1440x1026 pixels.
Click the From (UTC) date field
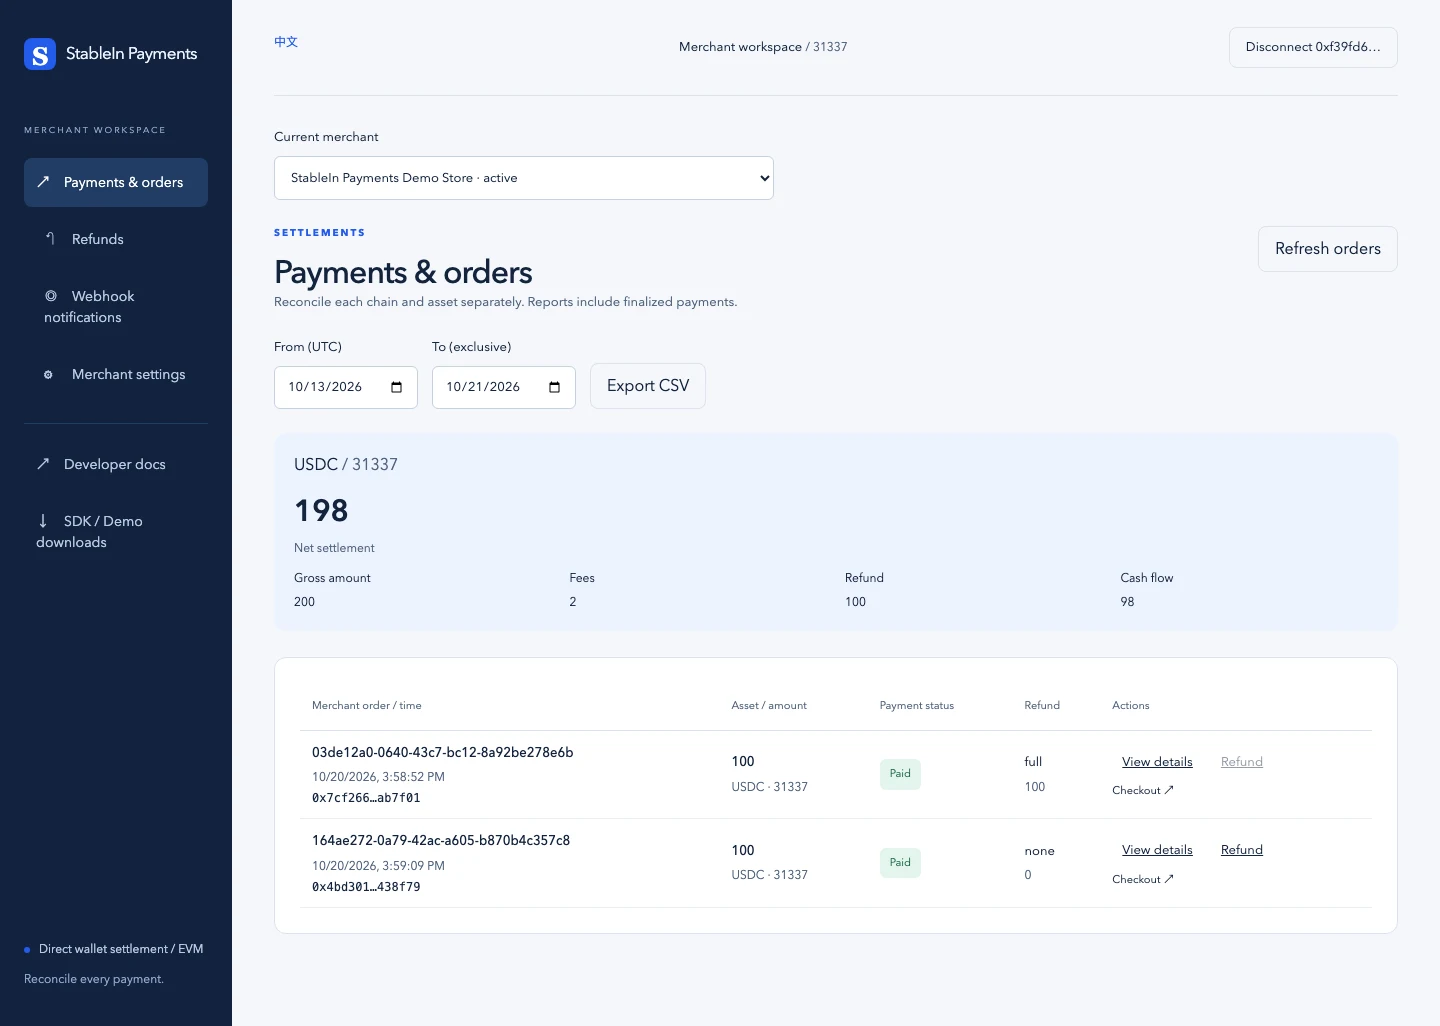346,387
